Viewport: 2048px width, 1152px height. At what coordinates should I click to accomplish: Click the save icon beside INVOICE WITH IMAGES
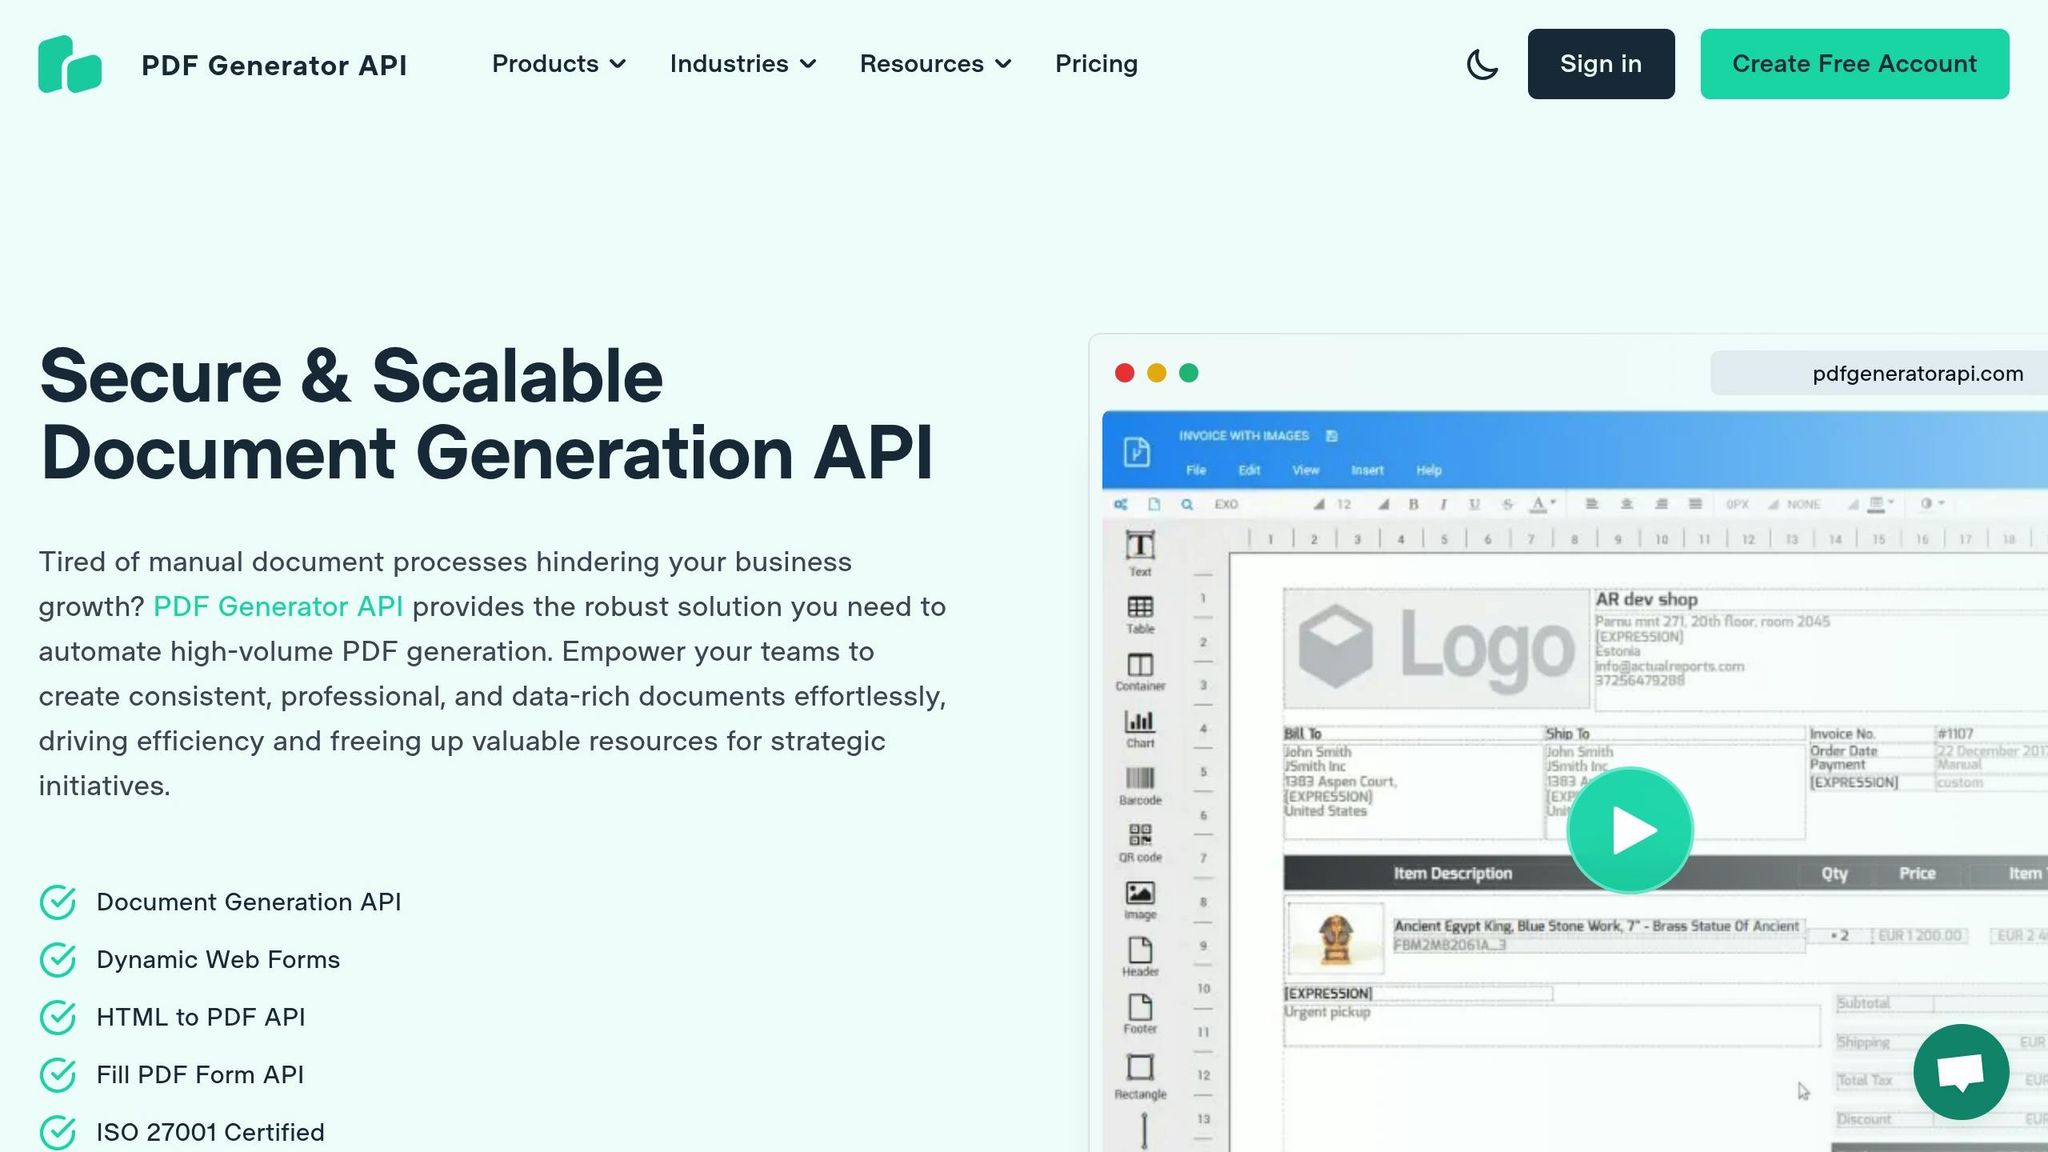coord(1331,436)
